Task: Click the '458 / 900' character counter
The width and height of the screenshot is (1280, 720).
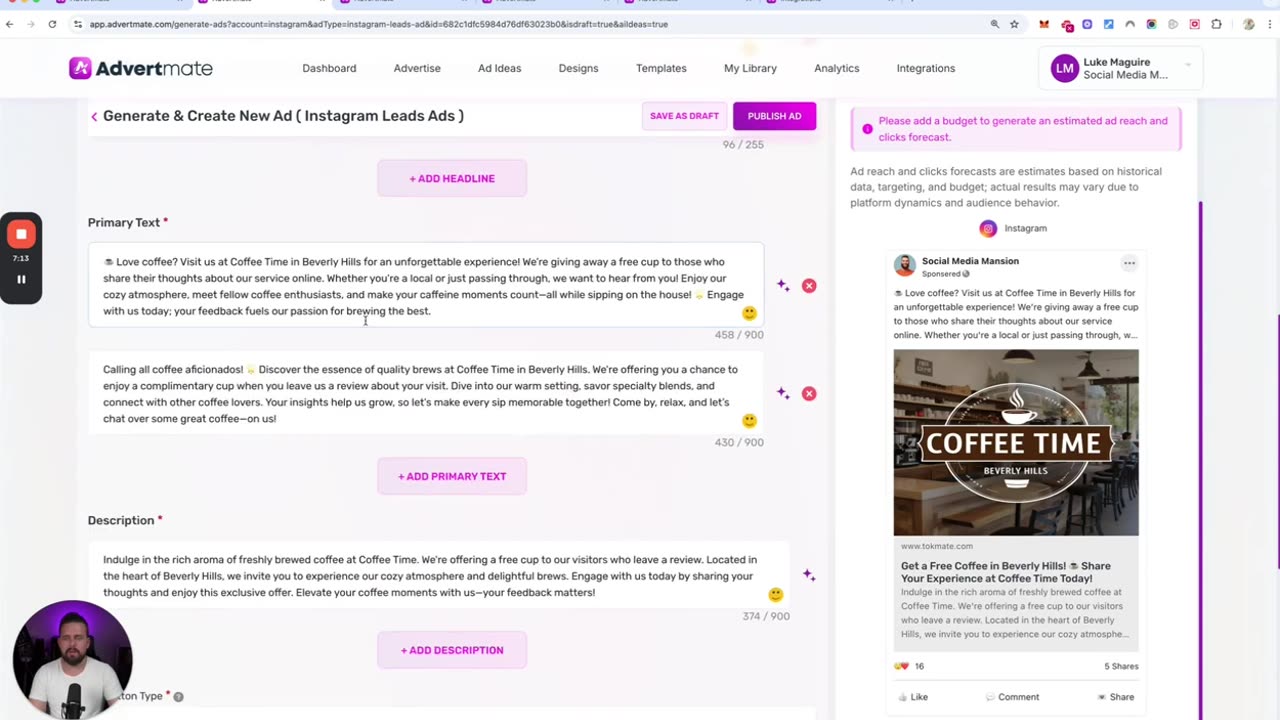Action: 739,335
